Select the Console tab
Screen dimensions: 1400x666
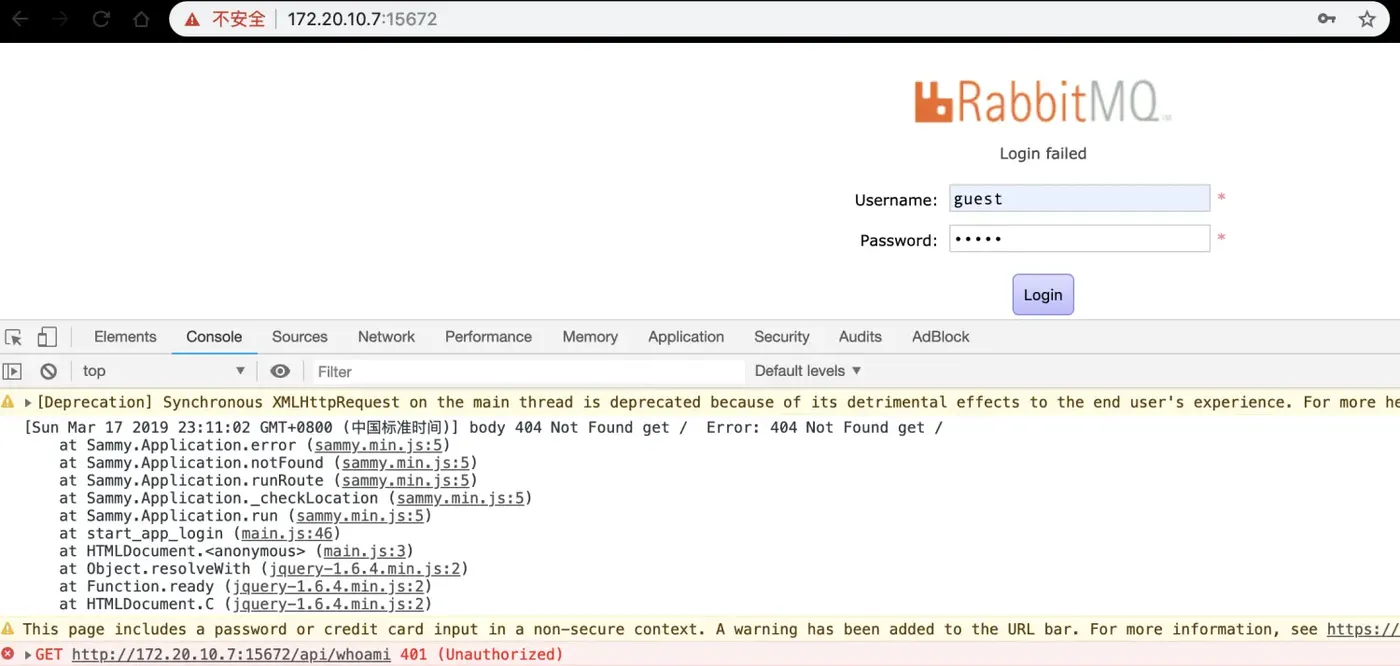point(214,337)
